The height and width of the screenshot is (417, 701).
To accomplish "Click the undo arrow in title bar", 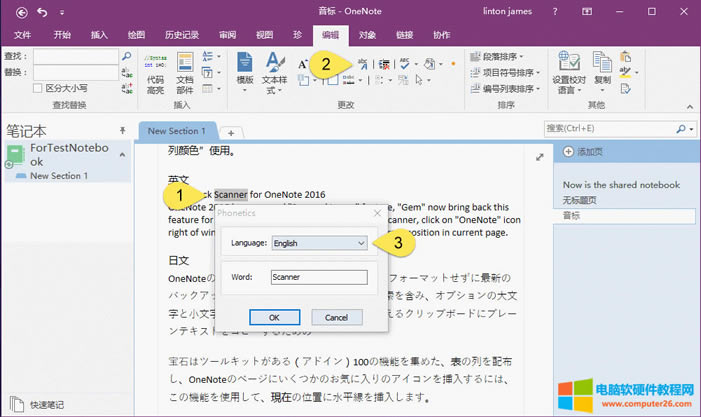I will 40,12.
